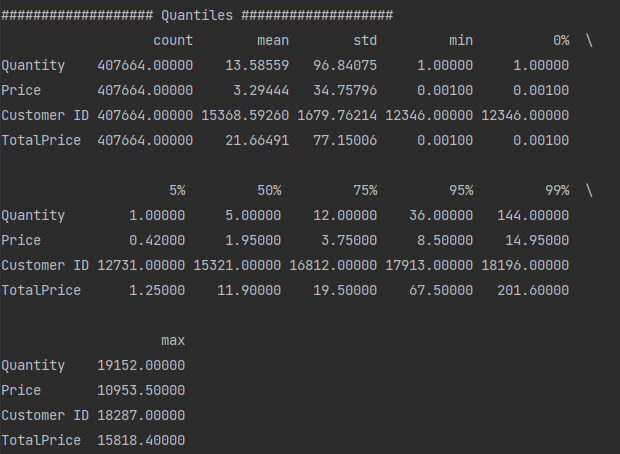
Task: Click the TotalPrice mean value 21.66491
Action: (x=257, y=140)
